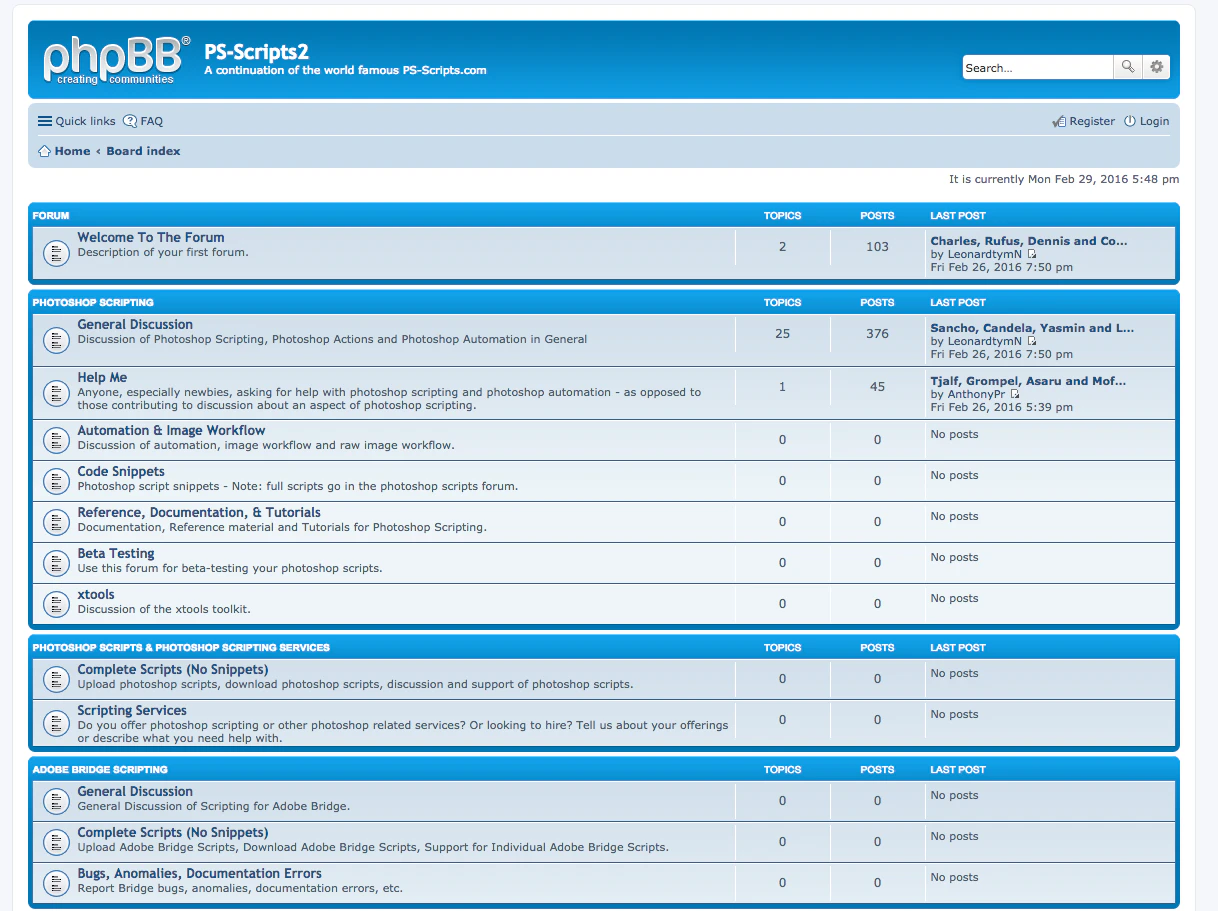Open Welcome To The Forum
This screenshot has width=1218, height=911.
[x=151, y=237]
